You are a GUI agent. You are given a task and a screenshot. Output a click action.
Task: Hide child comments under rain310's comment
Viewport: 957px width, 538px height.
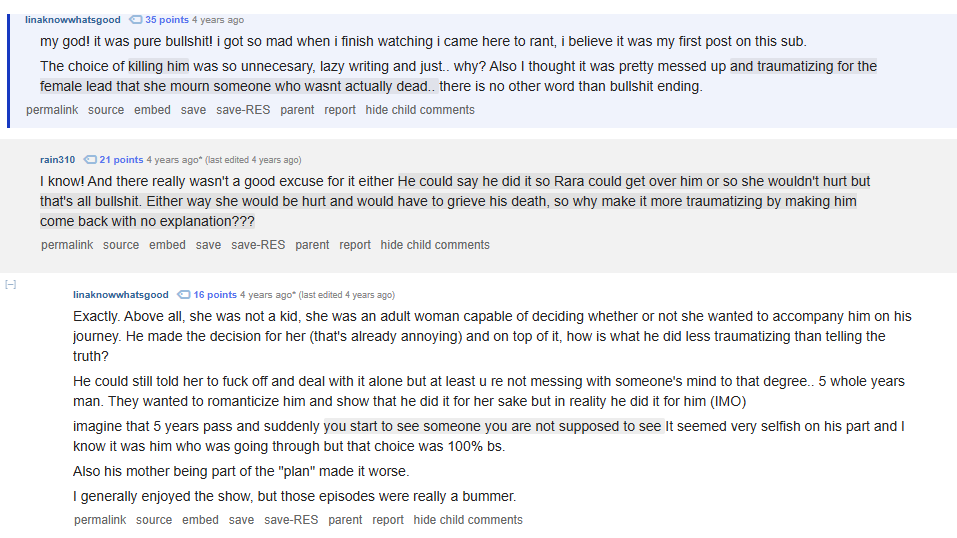pyautogui.click(x=435, y=245)
